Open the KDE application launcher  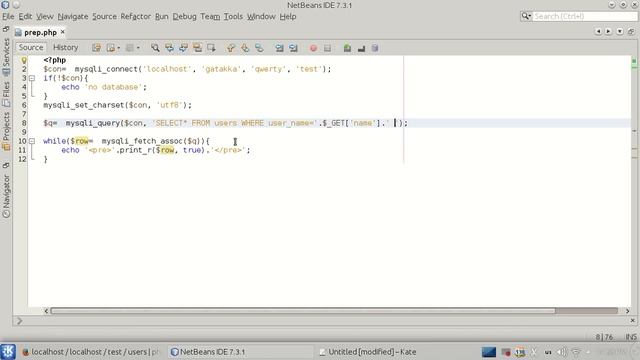pyautogui.click(x=8, y=351)
